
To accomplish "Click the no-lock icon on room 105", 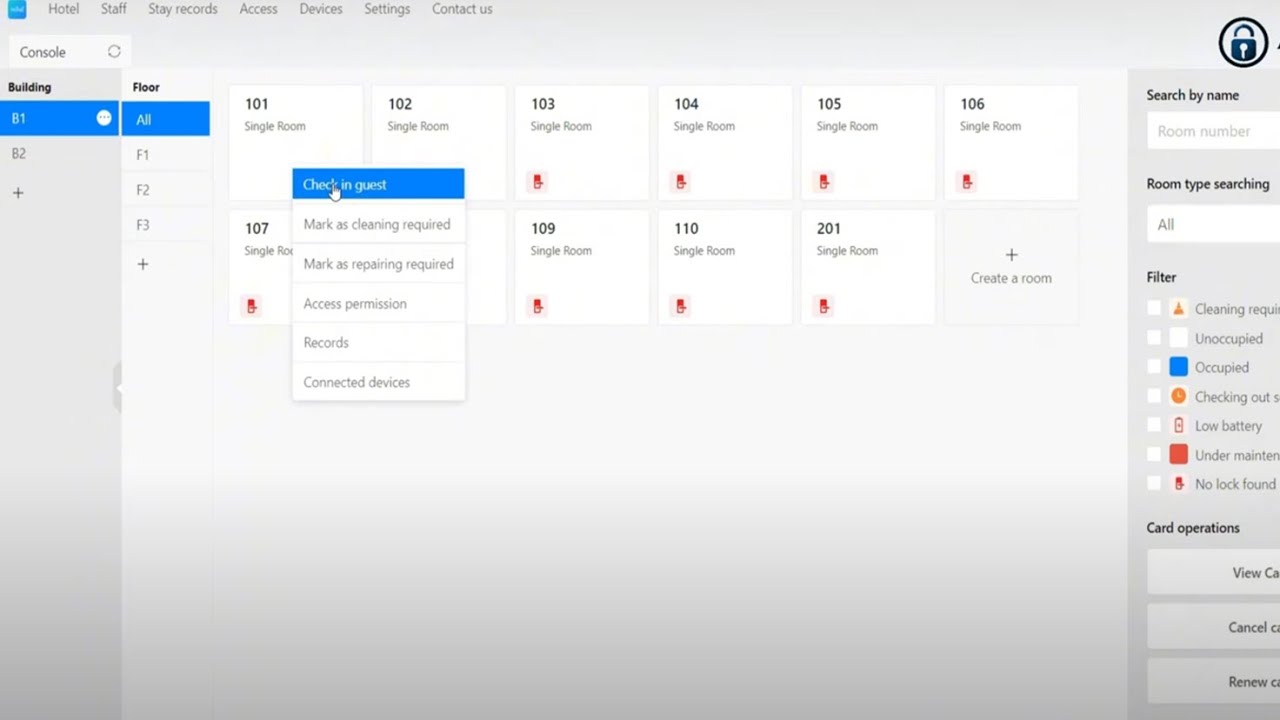I will tap(824, 182).
